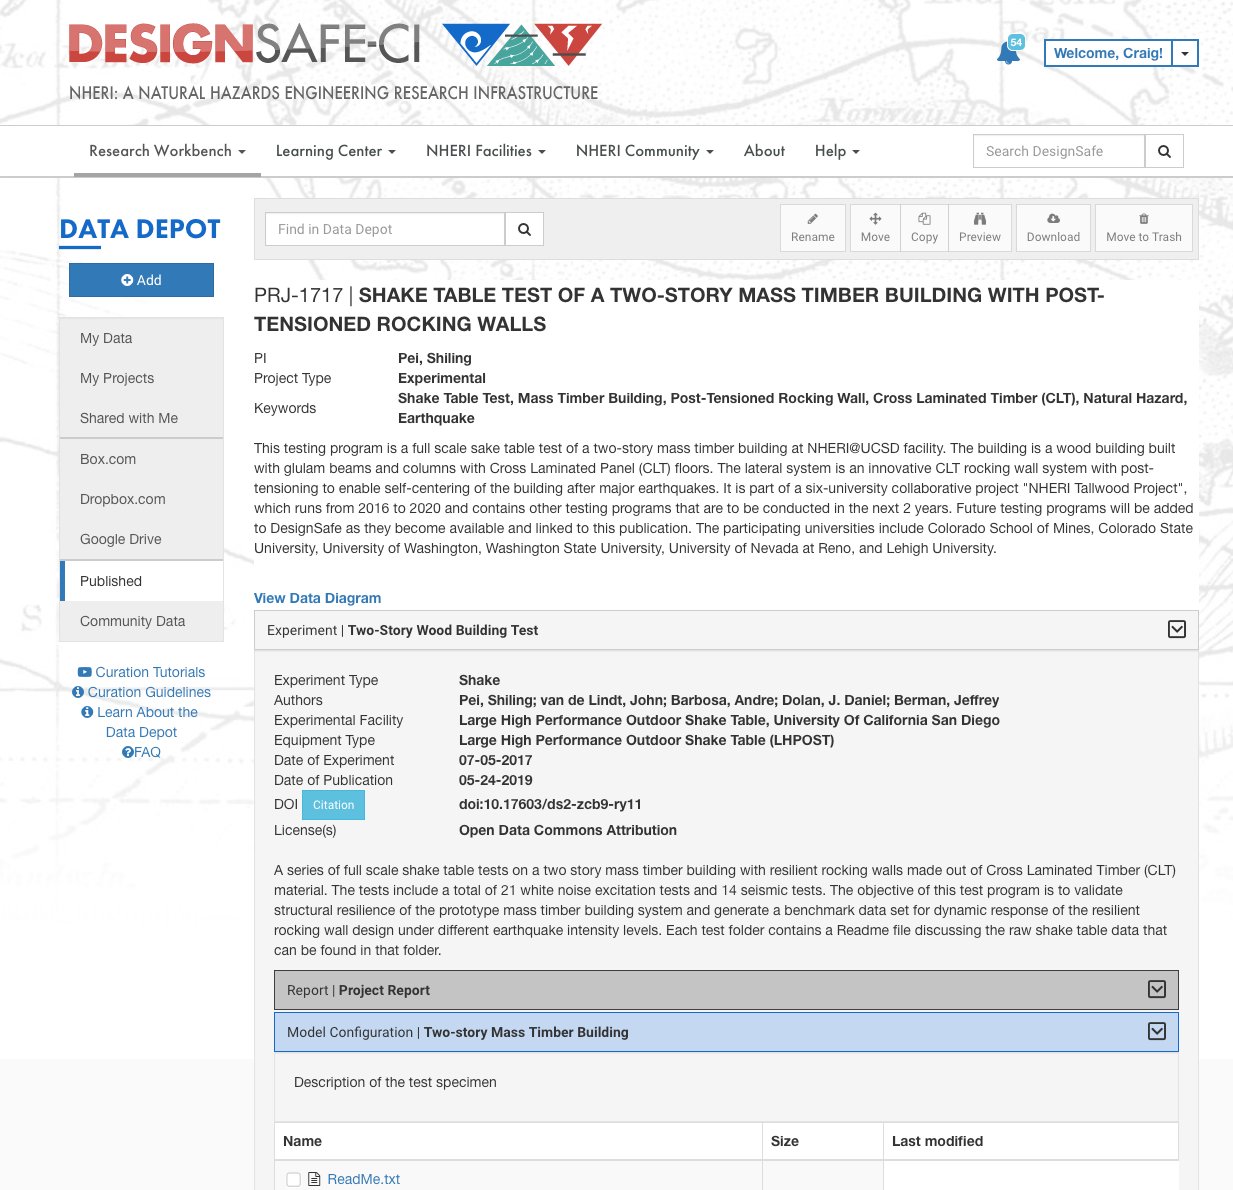
Task: Click the PI name Pei, Shiling
Action: [435, 358]
